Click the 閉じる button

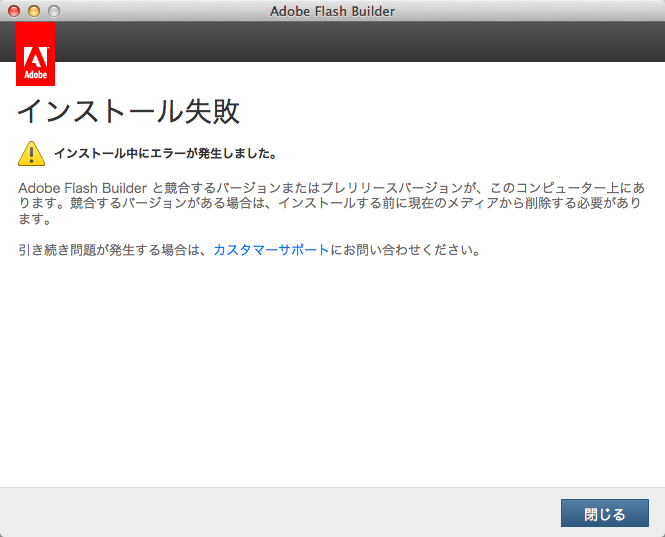click(x=605, y=513)
